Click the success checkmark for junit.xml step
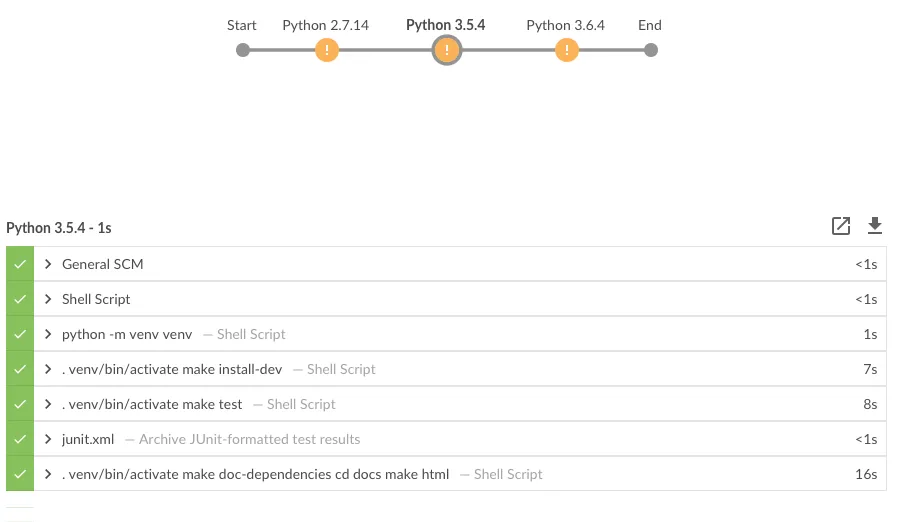The height and width of the screenshot is (522, 910). (x=20, y=439)
